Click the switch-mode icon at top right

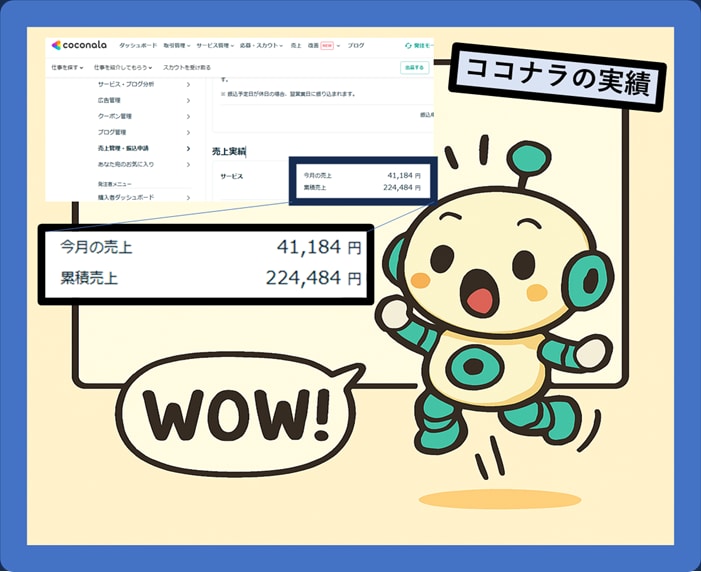tap(408, 46)
